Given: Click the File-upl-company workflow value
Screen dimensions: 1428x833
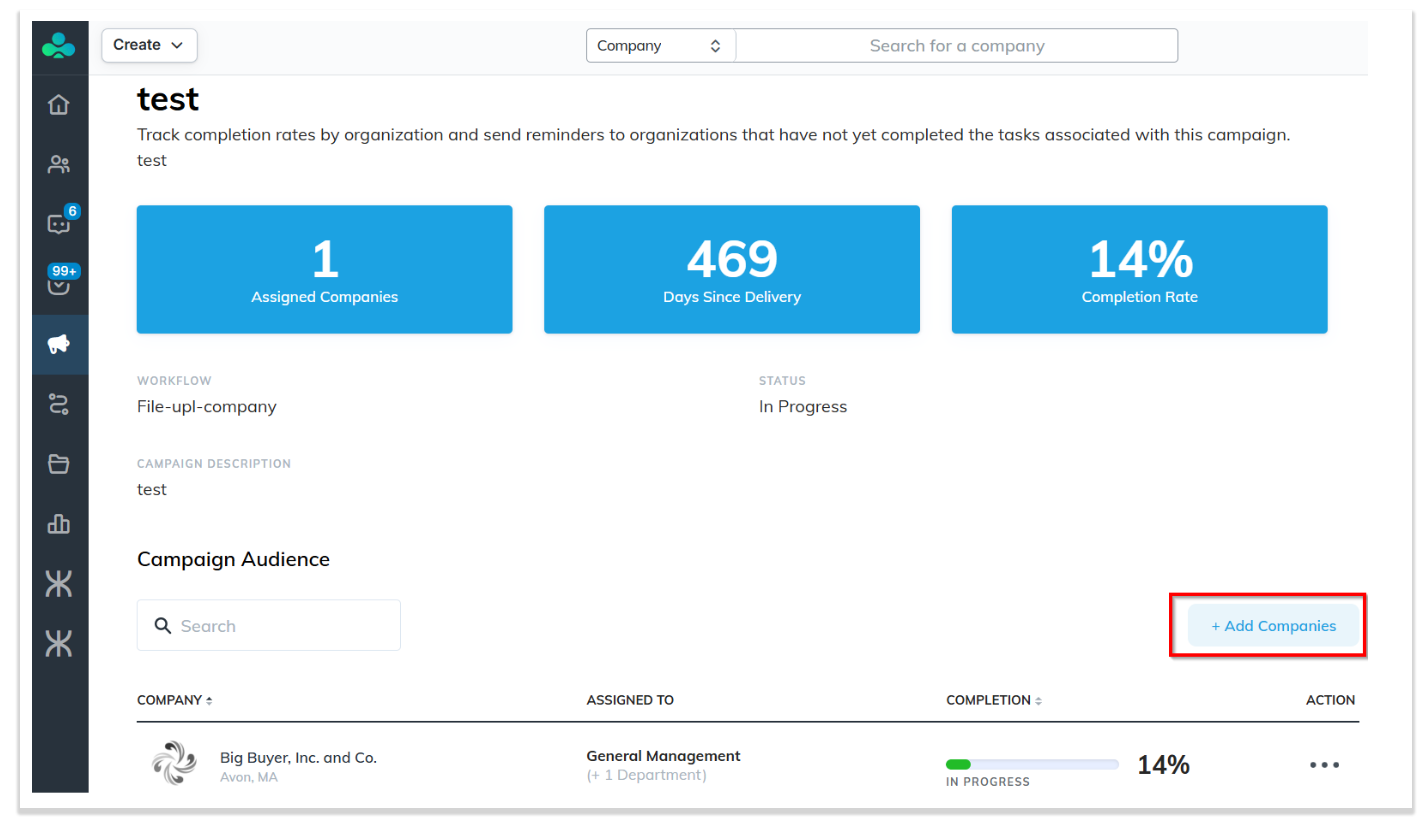Looking at the screenshot, I should tap(207, 407).
